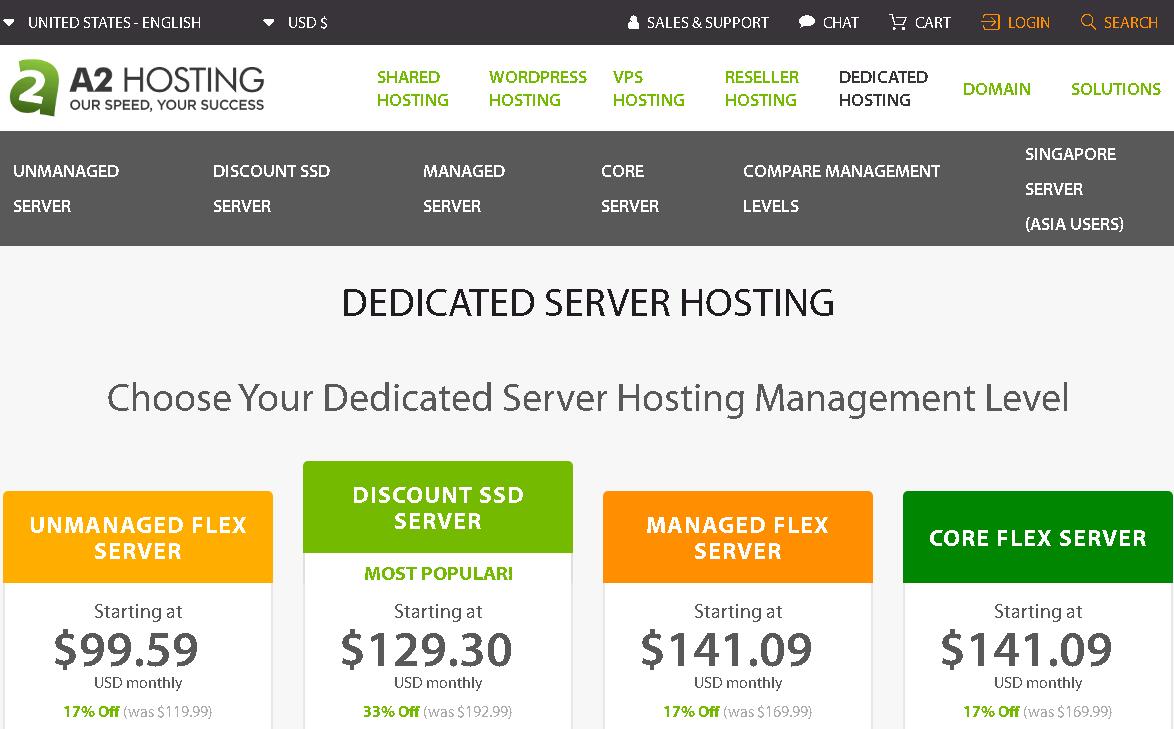The image size is (1174, 729).
Task: Open Singapore Server (Asia Users) link
Action: 1074,189
